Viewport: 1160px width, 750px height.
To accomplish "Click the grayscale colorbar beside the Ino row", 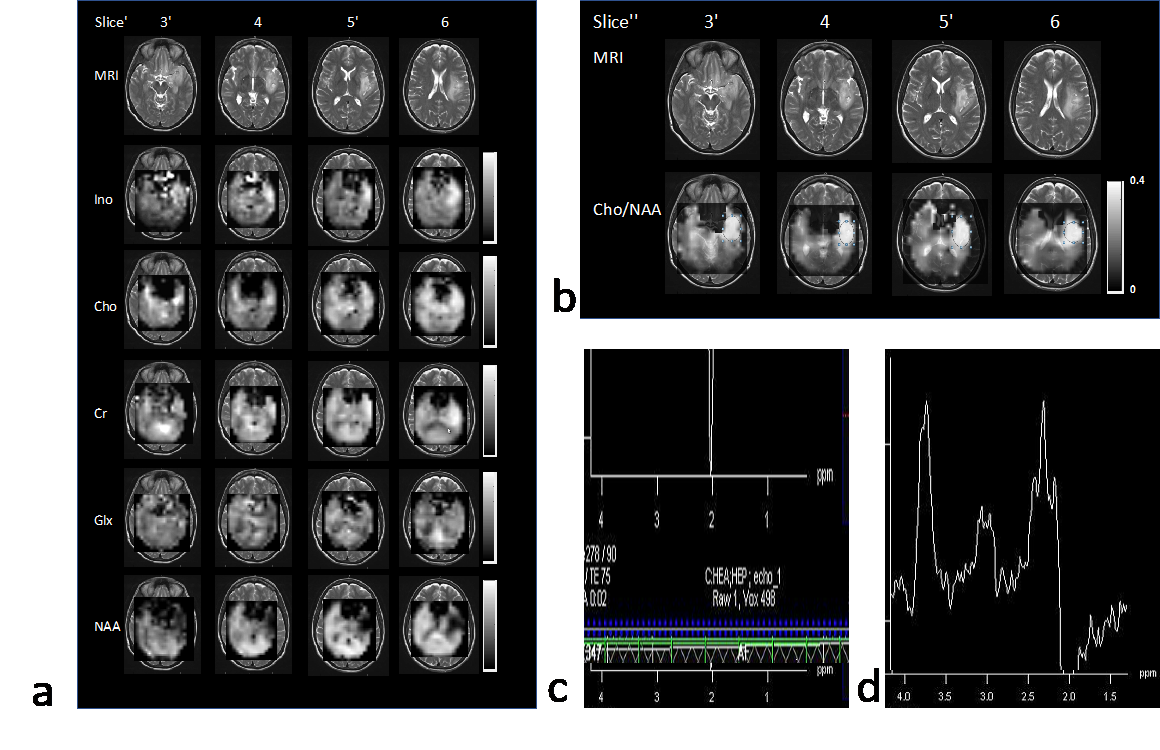I will [489, 197].
